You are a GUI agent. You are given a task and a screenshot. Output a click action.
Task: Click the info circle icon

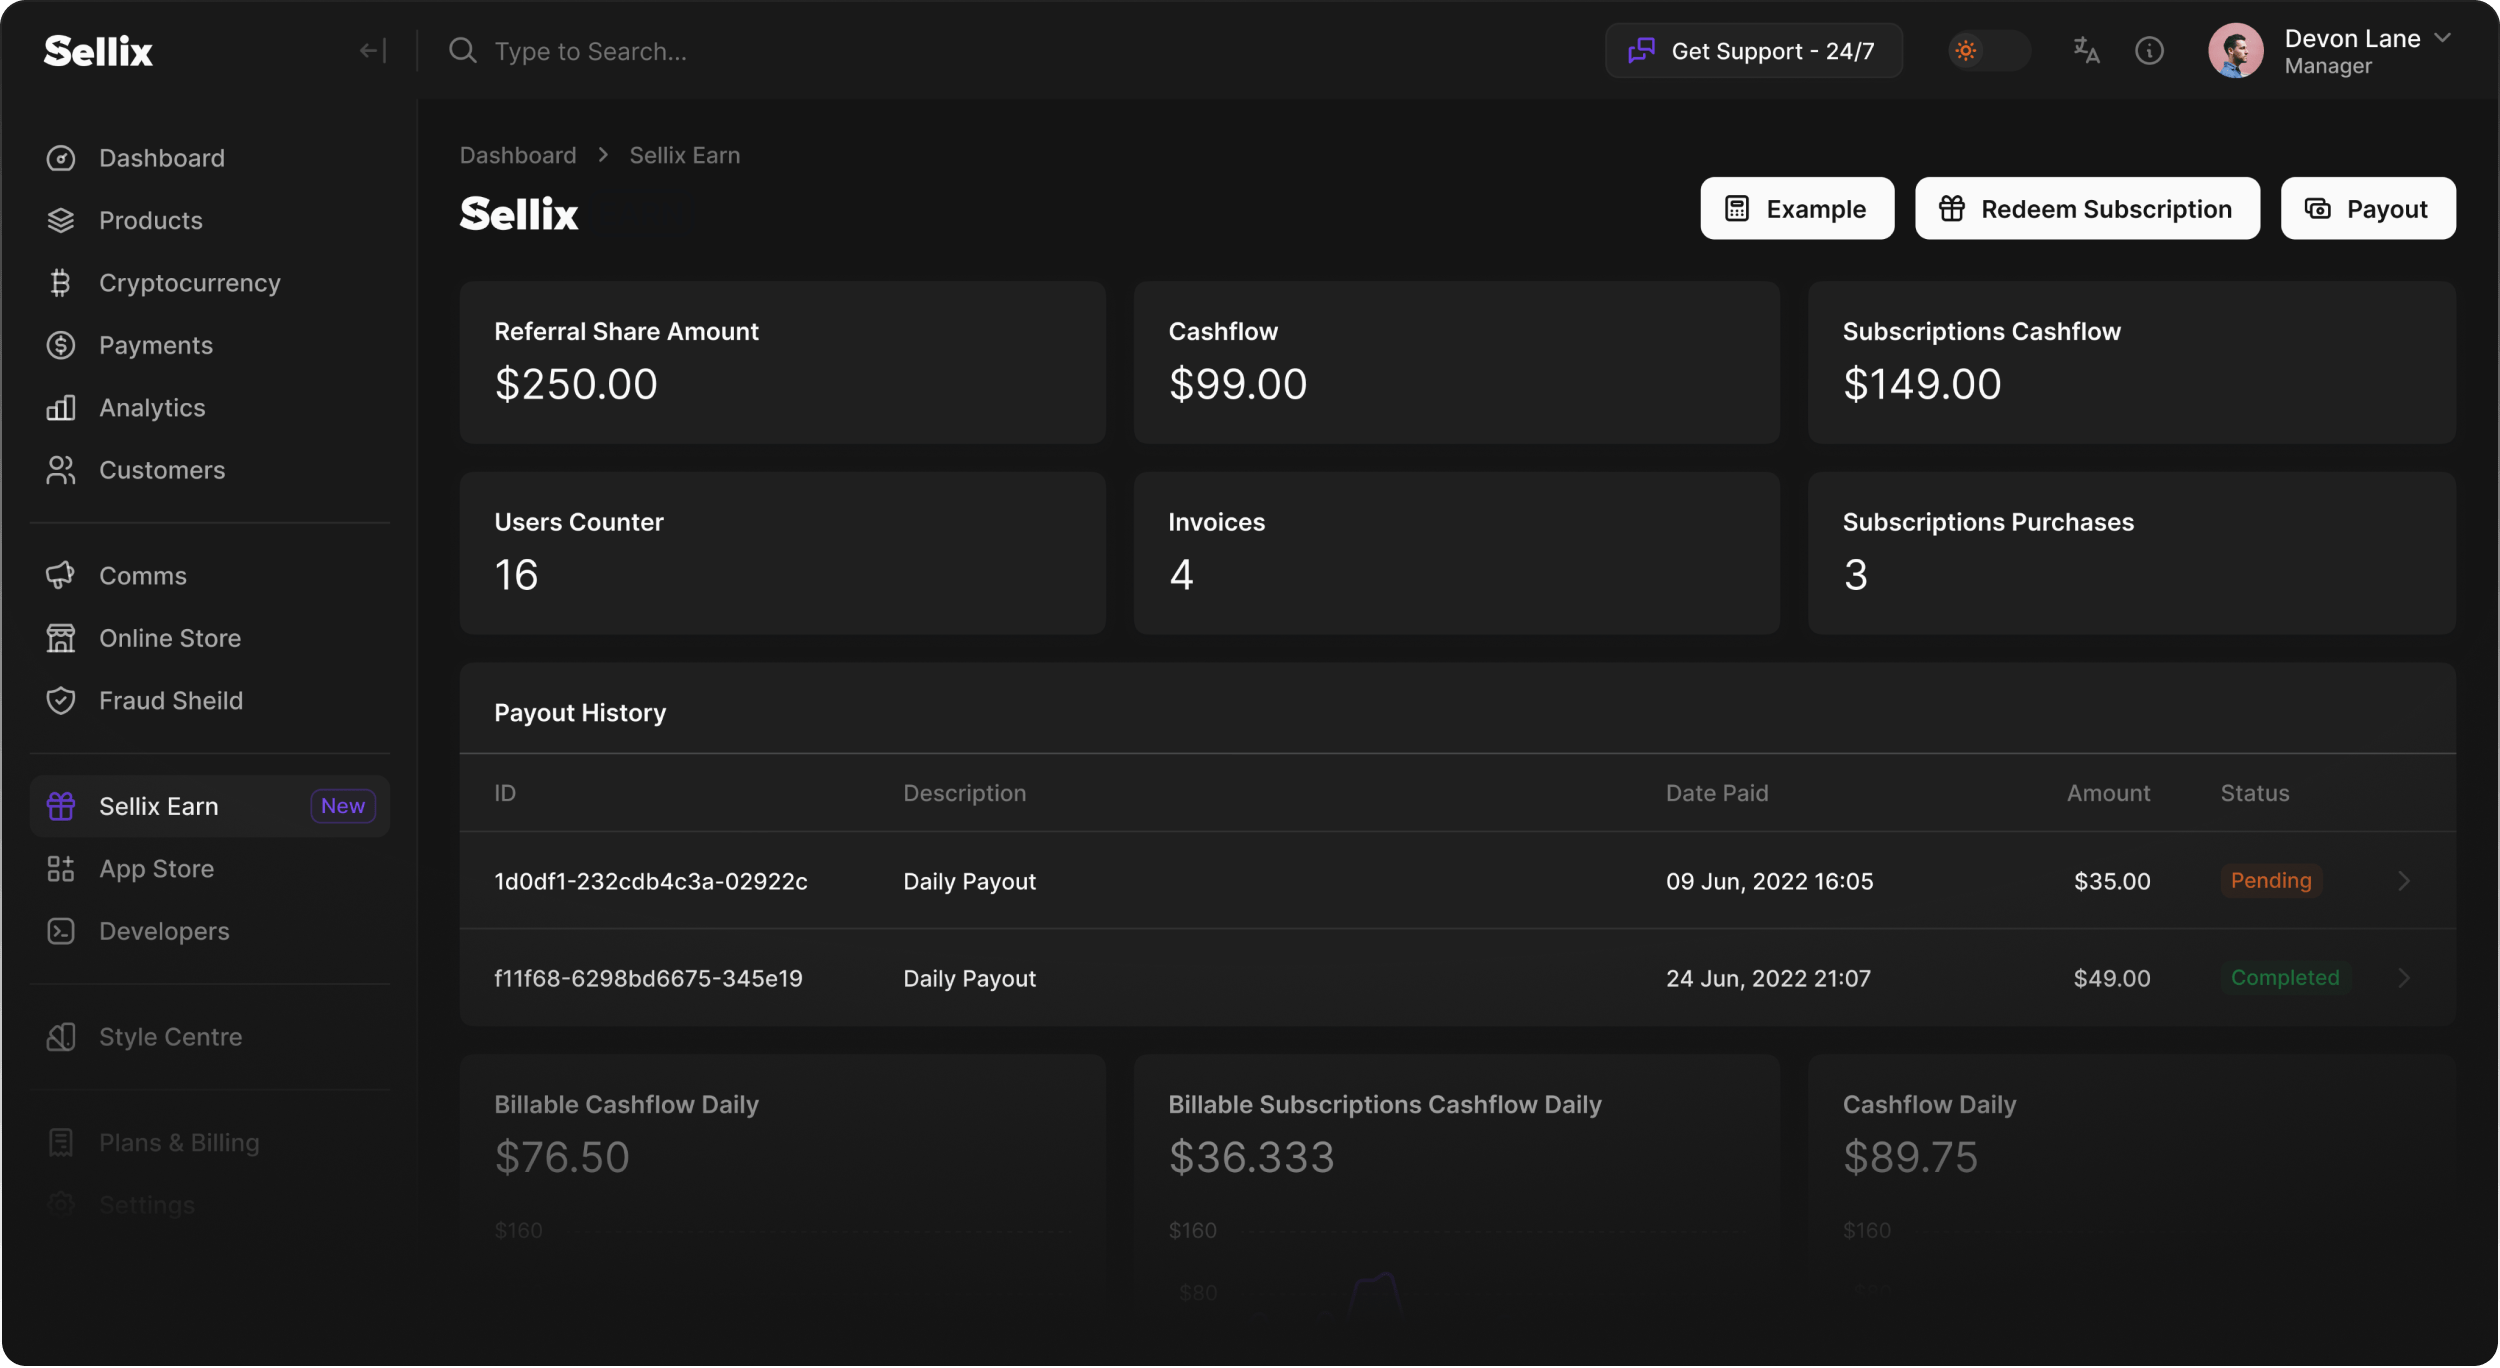2149,51
